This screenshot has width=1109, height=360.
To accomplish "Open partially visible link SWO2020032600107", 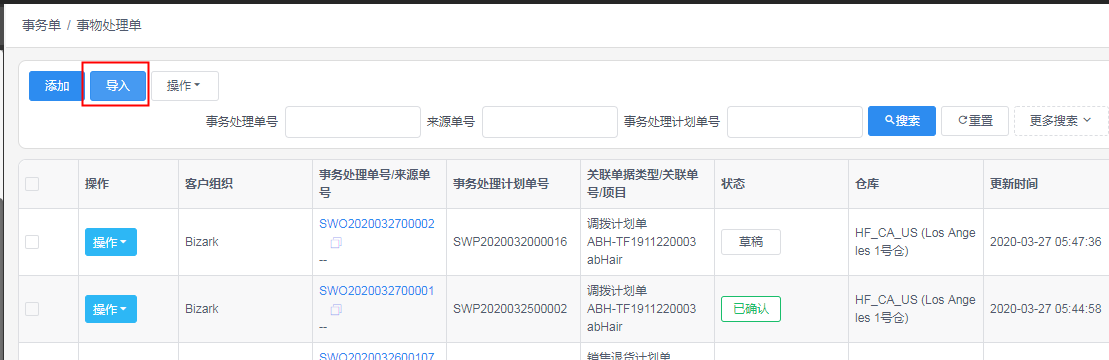I will click(x=377, y=356).
